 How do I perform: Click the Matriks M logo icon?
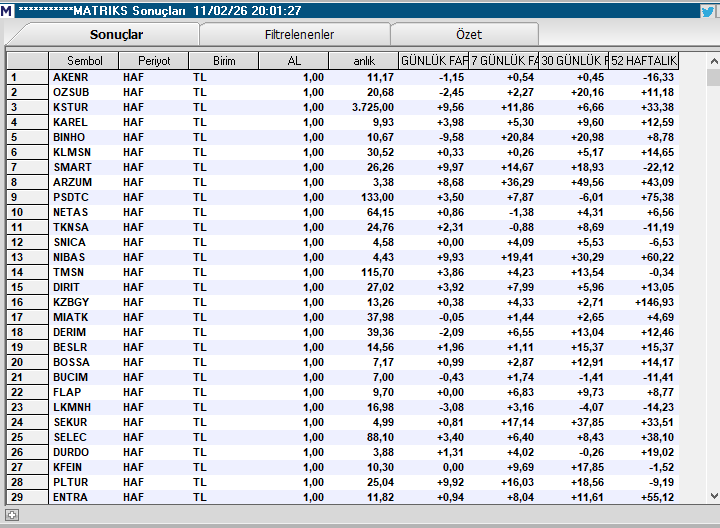[x=6, y=11]
